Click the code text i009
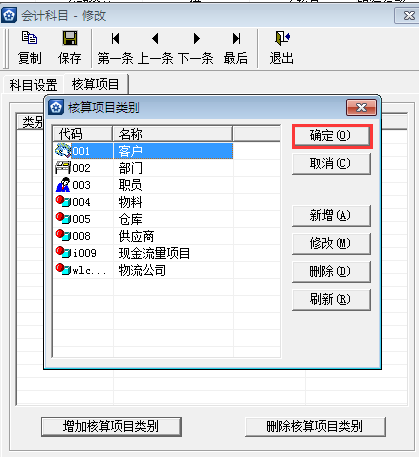419x457 pixels. (x=85, y=253)
